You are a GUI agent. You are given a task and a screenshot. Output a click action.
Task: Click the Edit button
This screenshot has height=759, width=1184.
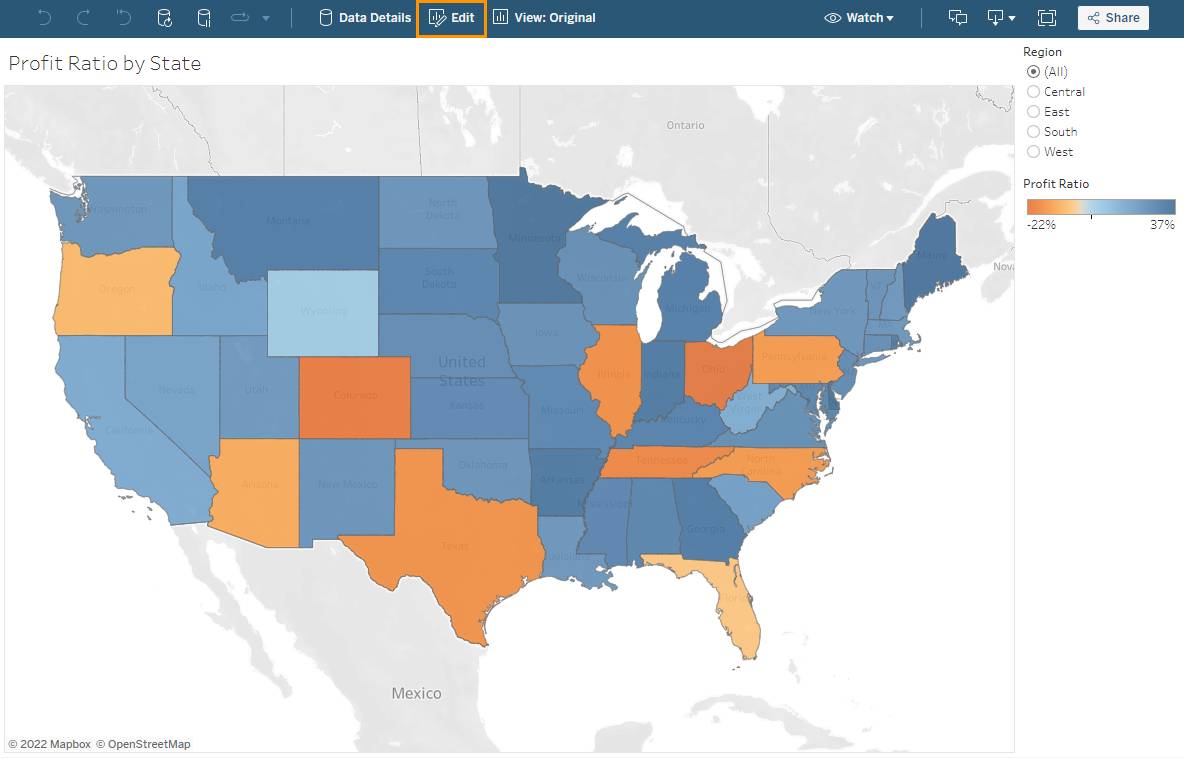(452, 17)
